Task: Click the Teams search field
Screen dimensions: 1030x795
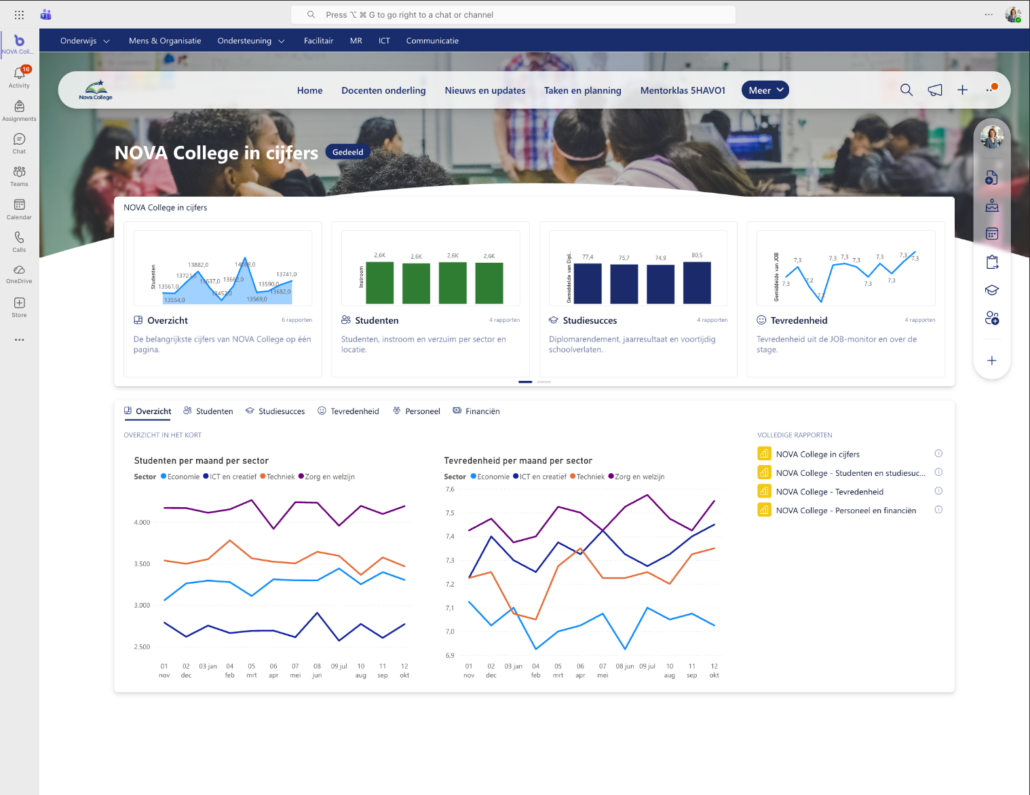Action: [x=513, y=14]
